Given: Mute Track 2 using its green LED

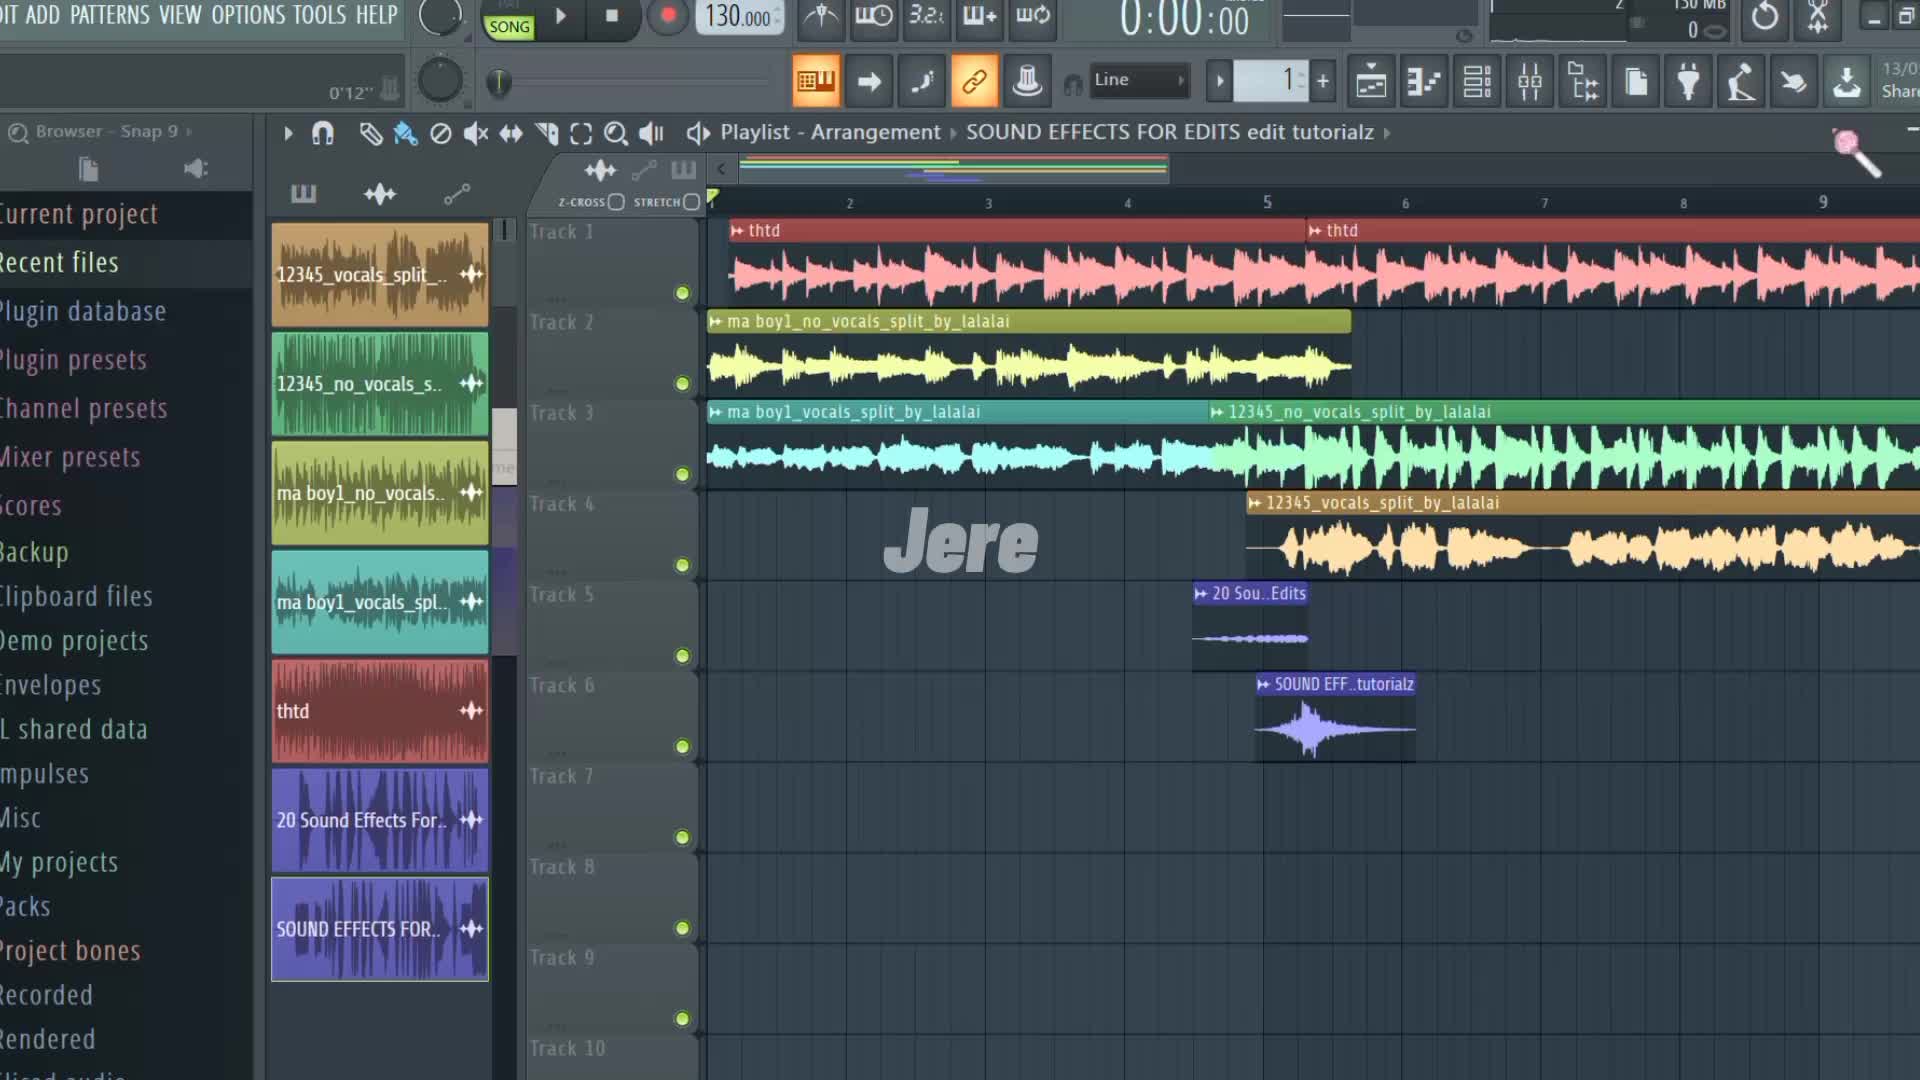Looking at the screenshot, I should click(x=682, y=384).
